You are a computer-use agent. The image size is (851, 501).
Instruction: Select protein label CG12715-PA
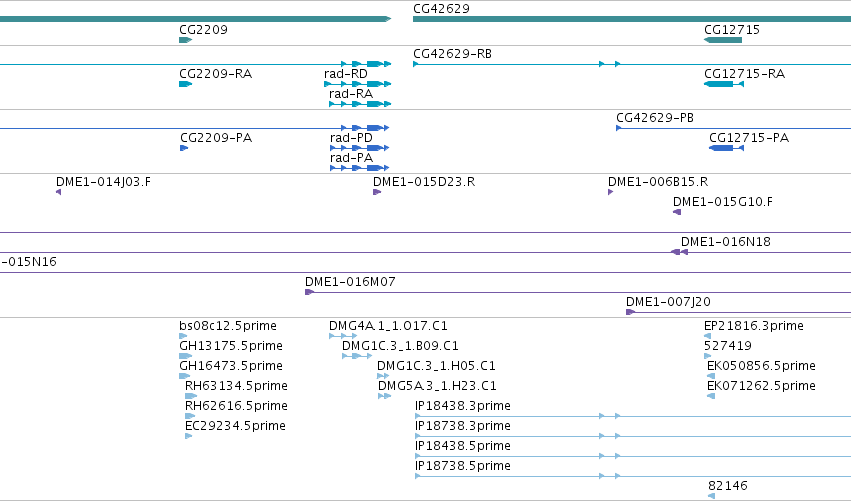coord(749,138)
